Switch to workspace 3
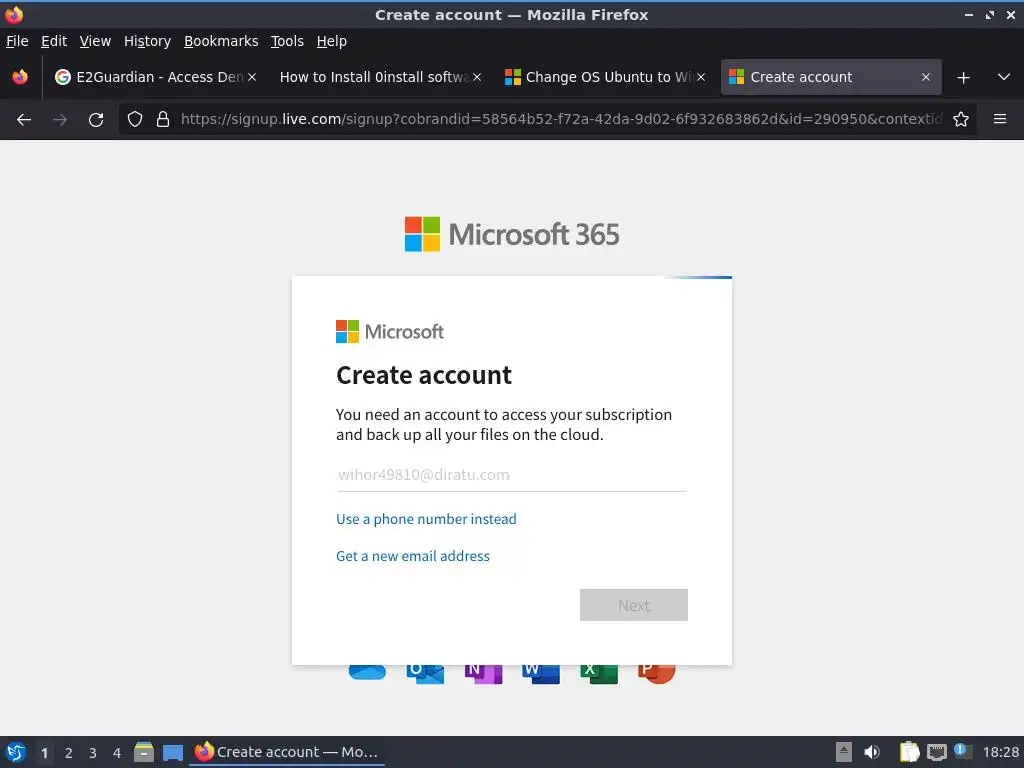Screen dimensions: 1024x768 click(x=93, y=753)
